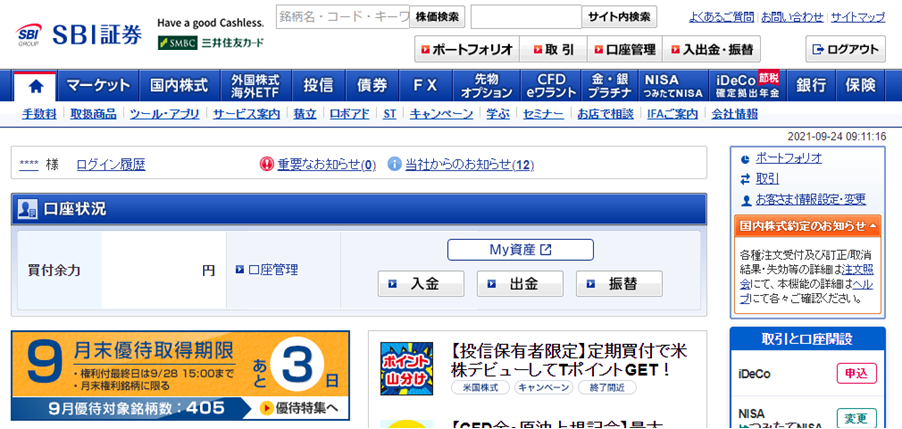The width and height of the screenshot is (902, 429).
Task: Open the 債券 tab
Action: (x=372, y=86)
